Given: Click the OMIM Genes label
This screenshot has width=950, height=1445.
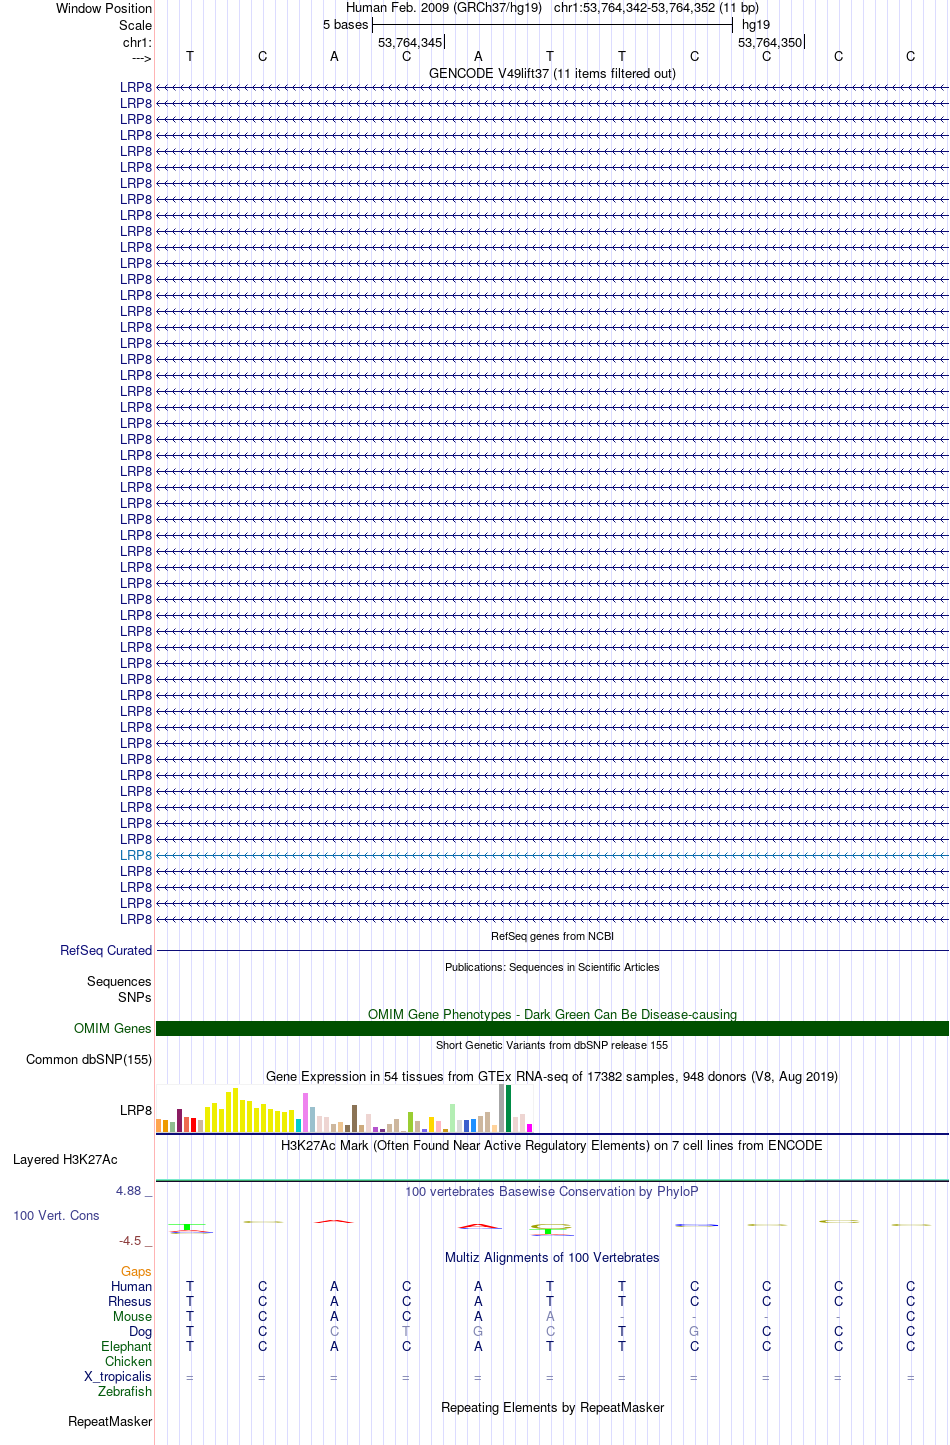Looking at the screenshot, I should pos(113,1029).
